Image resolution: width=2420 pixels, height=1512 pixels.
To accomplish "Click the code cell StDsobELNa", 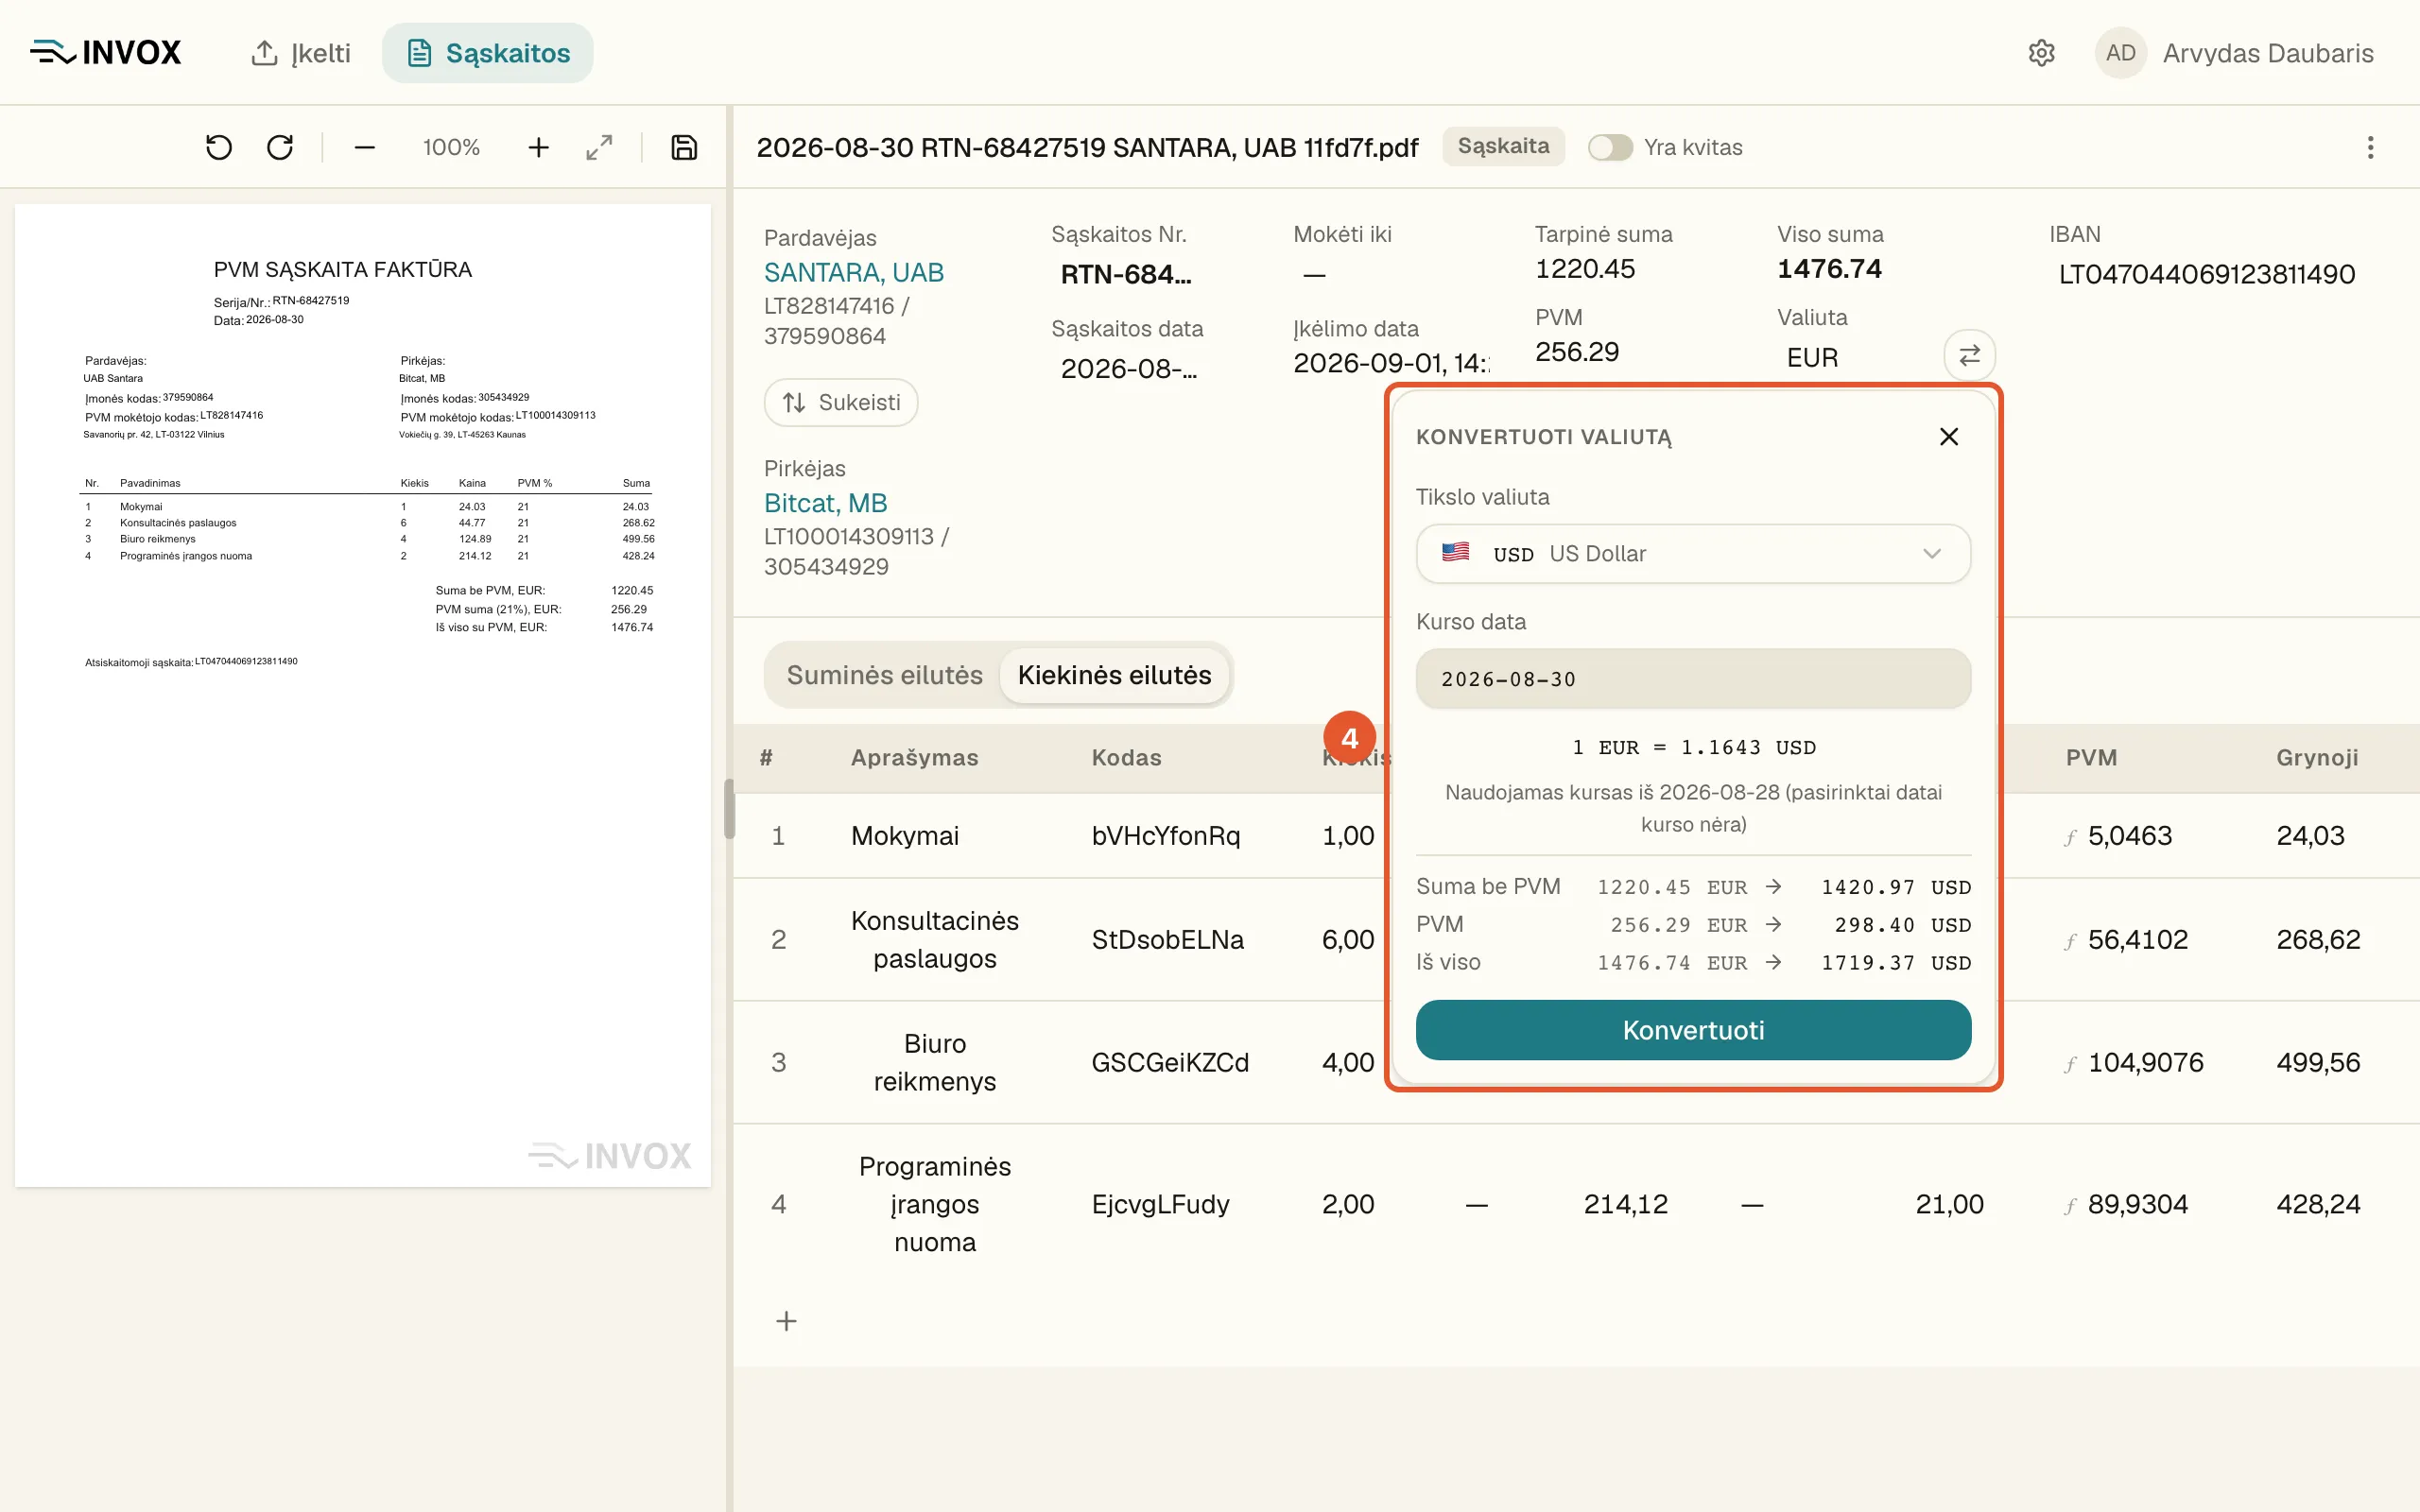I will (x=1167, y=940).
